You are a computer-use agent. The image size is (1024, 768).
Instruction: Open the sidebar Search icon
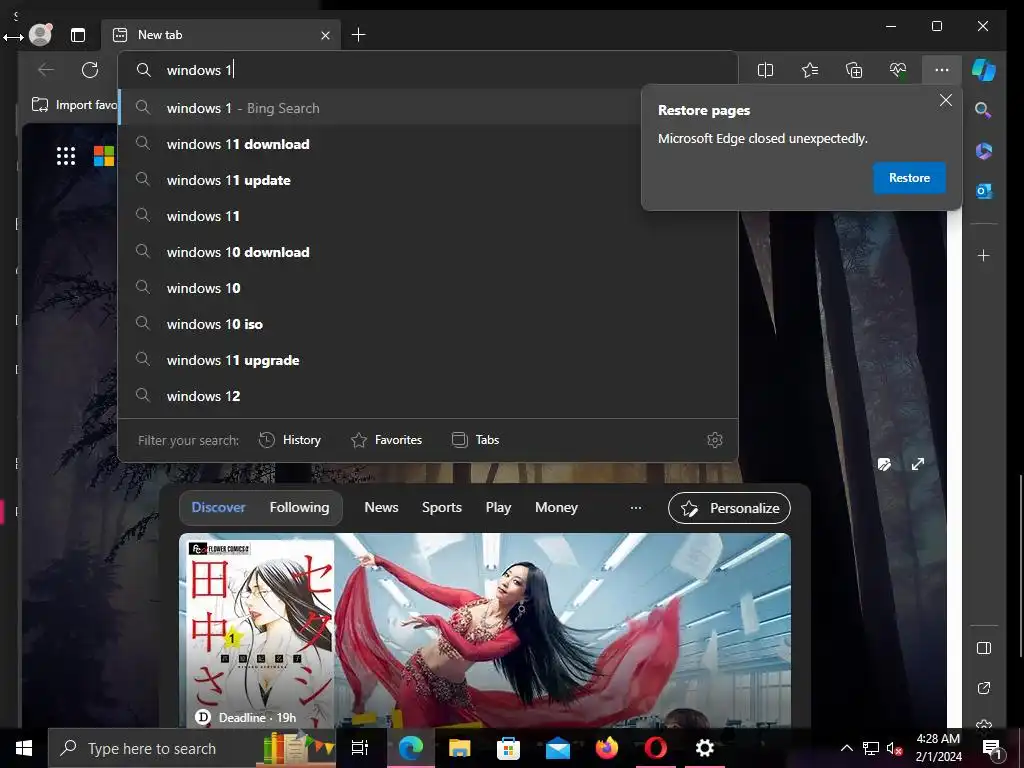click(984, 110)
